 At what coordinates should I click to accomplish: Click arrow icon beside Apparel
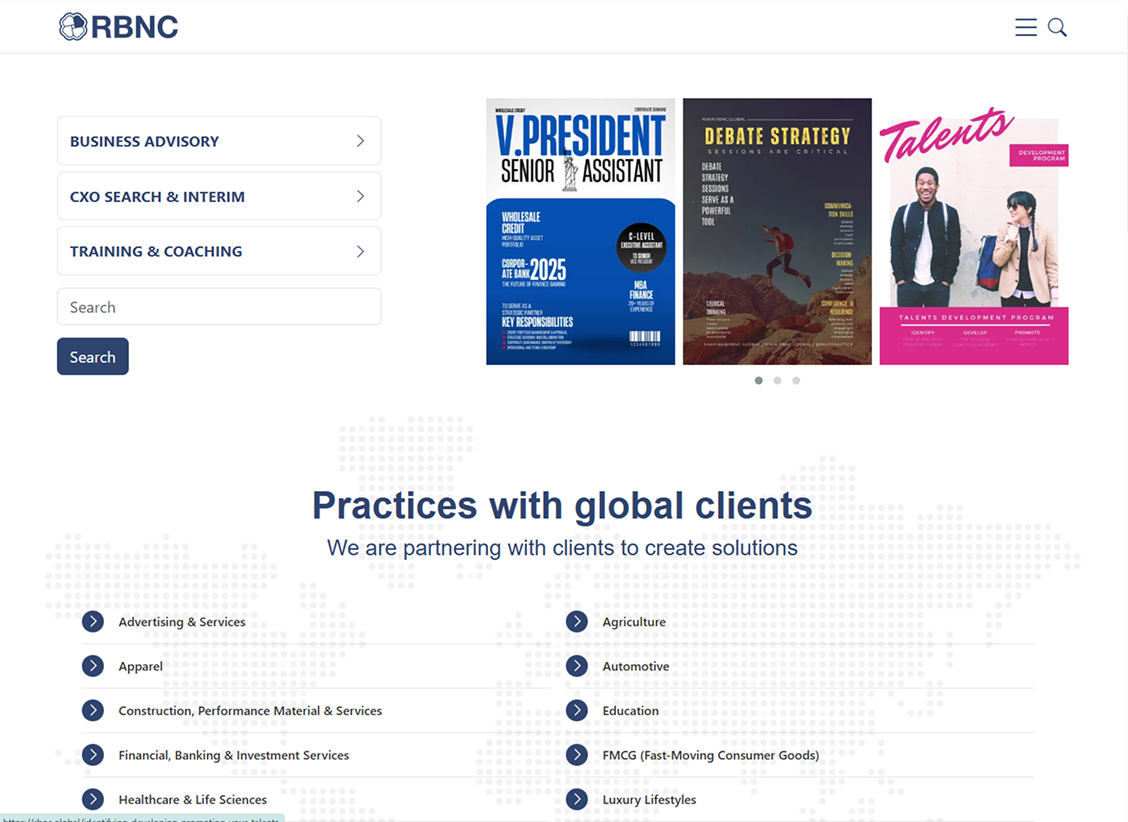93,666
